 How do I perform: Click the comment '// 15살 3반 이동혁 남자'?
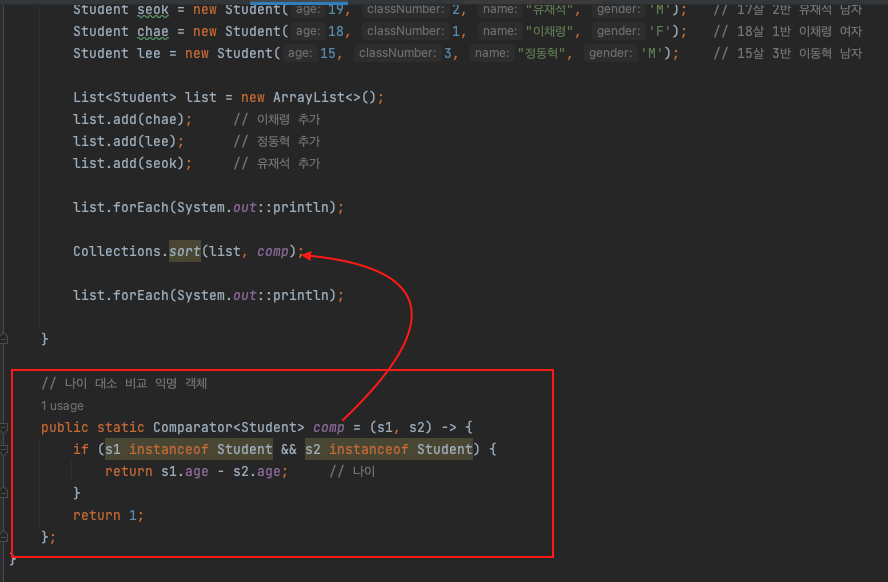pyautogui.click(x=788, y=54)
